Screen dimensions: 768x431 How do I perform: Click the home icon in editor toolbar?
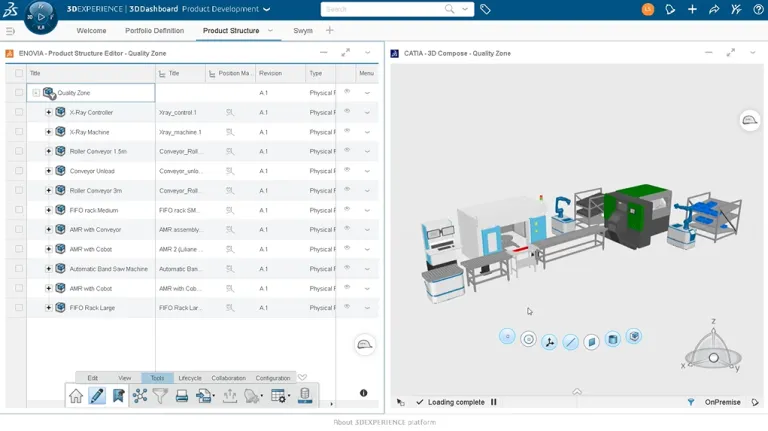76,396
